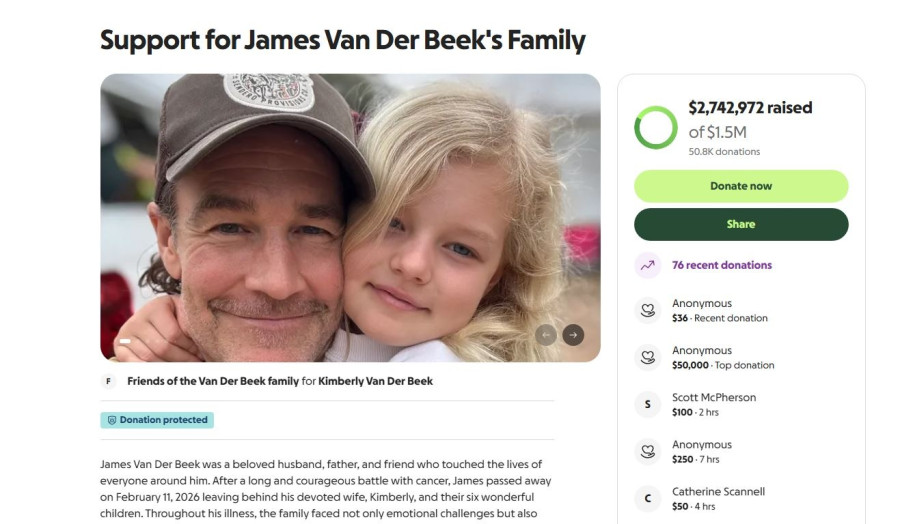
Task: Click the heart-hand icon next to the $36 donation
Action: [x=647, y=310]
